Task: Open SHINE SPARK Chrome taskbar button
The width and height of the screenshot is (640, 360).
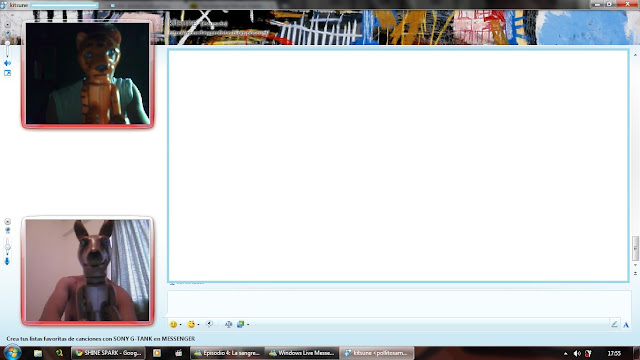Action: (x=108, y=353)
